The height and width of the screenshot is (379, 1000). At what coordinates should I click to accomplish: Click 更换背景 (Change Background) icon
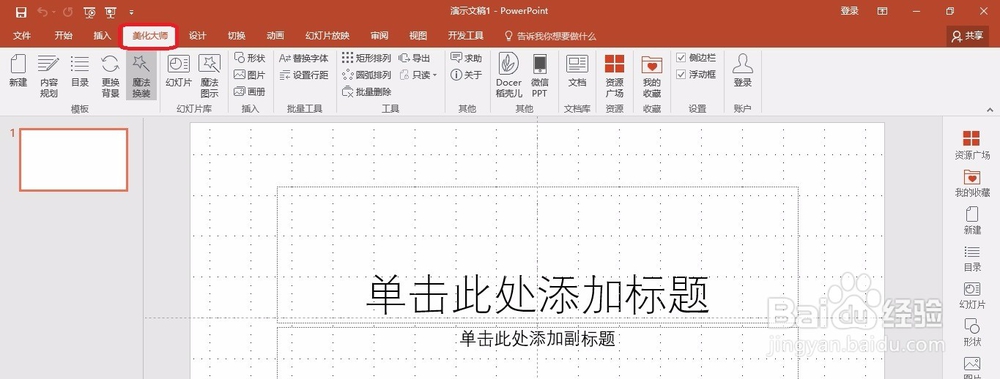(110, 76)
